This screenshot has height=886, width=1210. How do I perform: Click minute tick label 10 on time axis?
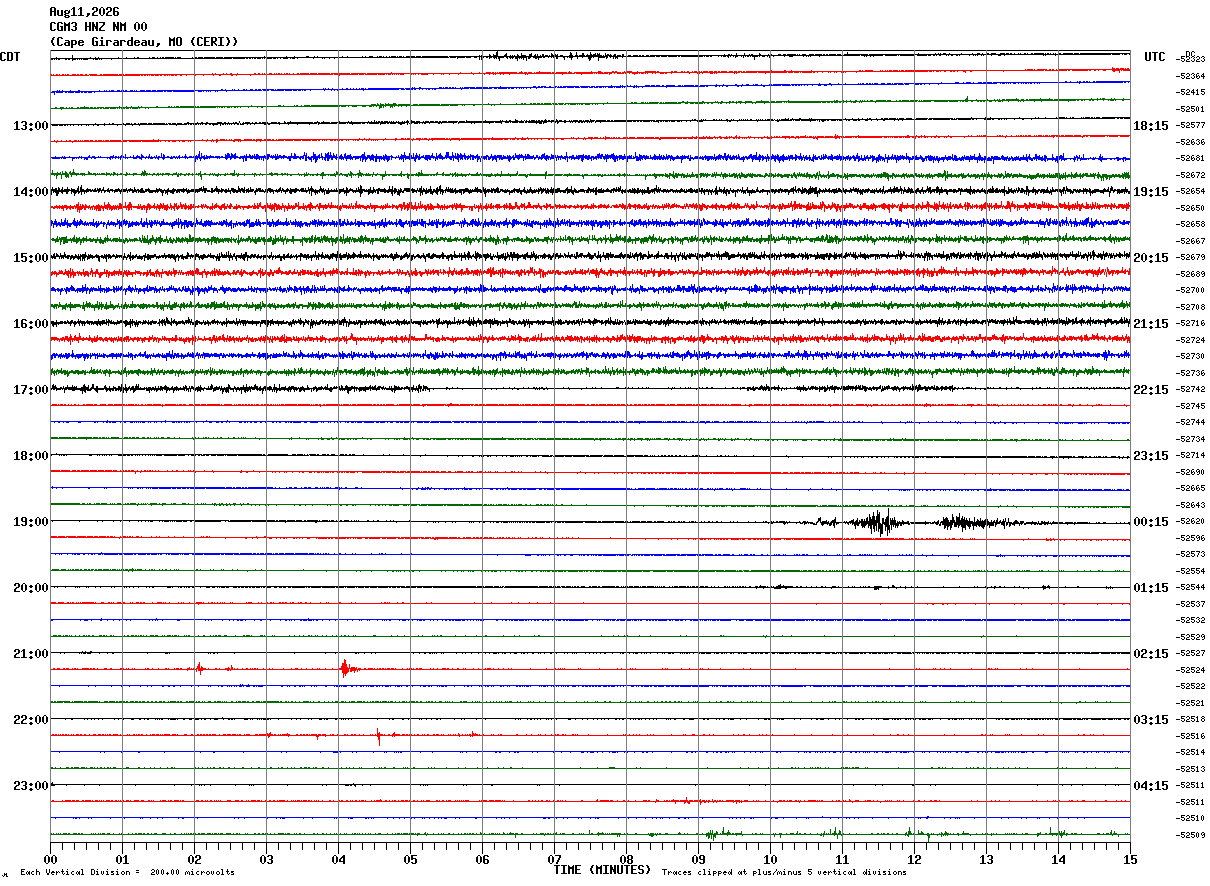coord(770,859)
